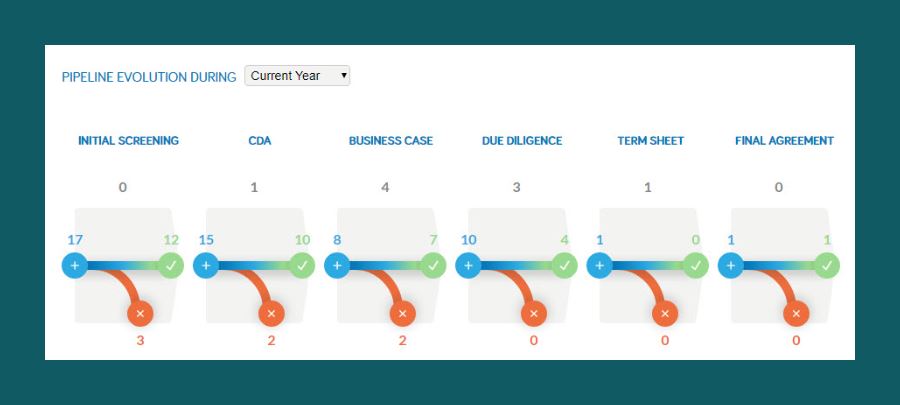Screen dimensions: 900x405
Task: Select the blue plus icon in the CDA stage
Action: pyautogui.click(x=205, y=266)
